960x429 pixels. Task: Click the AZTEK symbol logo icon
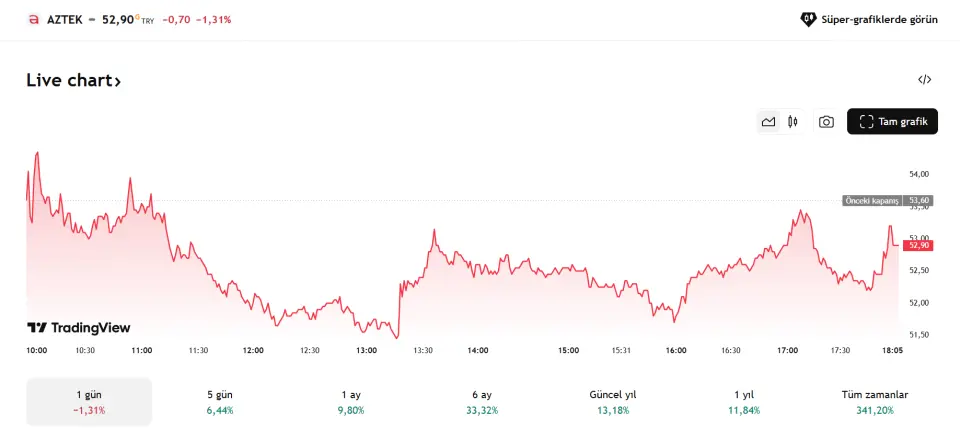(33, 19)
